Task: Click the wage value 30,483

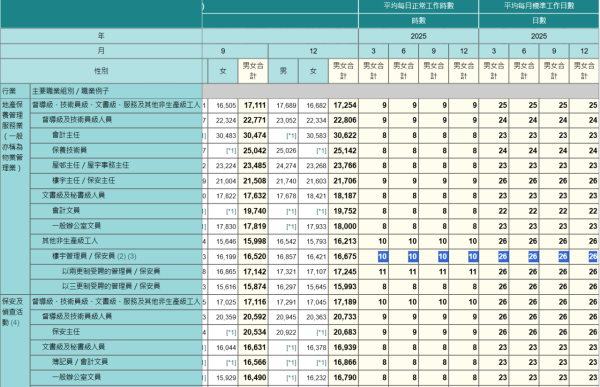Action: pyautogui.click(x=226, y=136)
